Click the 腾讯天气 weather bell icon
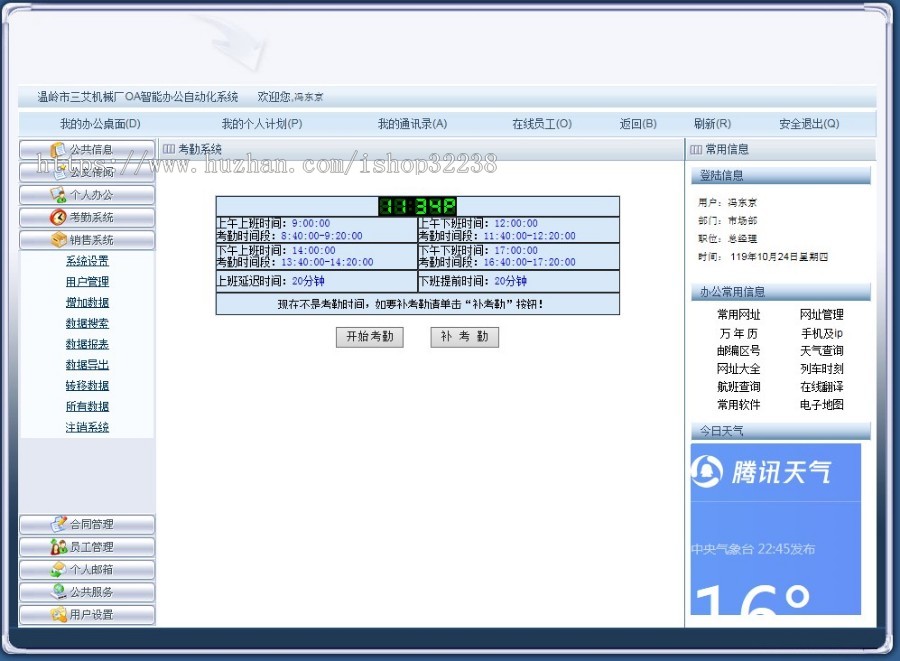Image resolution: width=900 pixels, height=661 pixels. [x=706, y=472]
